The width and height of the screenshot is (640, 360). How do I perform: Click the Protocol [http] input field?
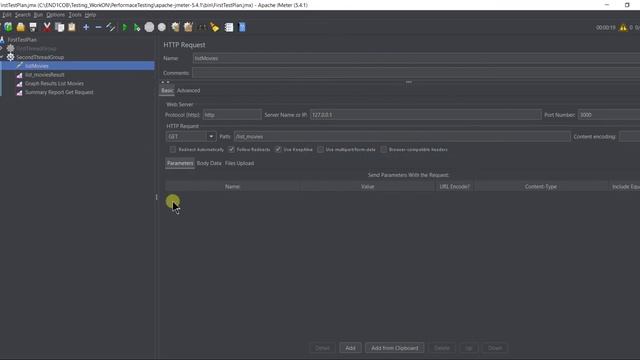click(x=232, y=115)
